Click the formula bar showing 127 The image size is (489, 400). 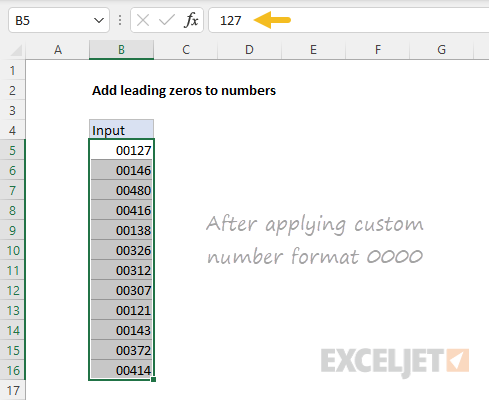[349, 20]
